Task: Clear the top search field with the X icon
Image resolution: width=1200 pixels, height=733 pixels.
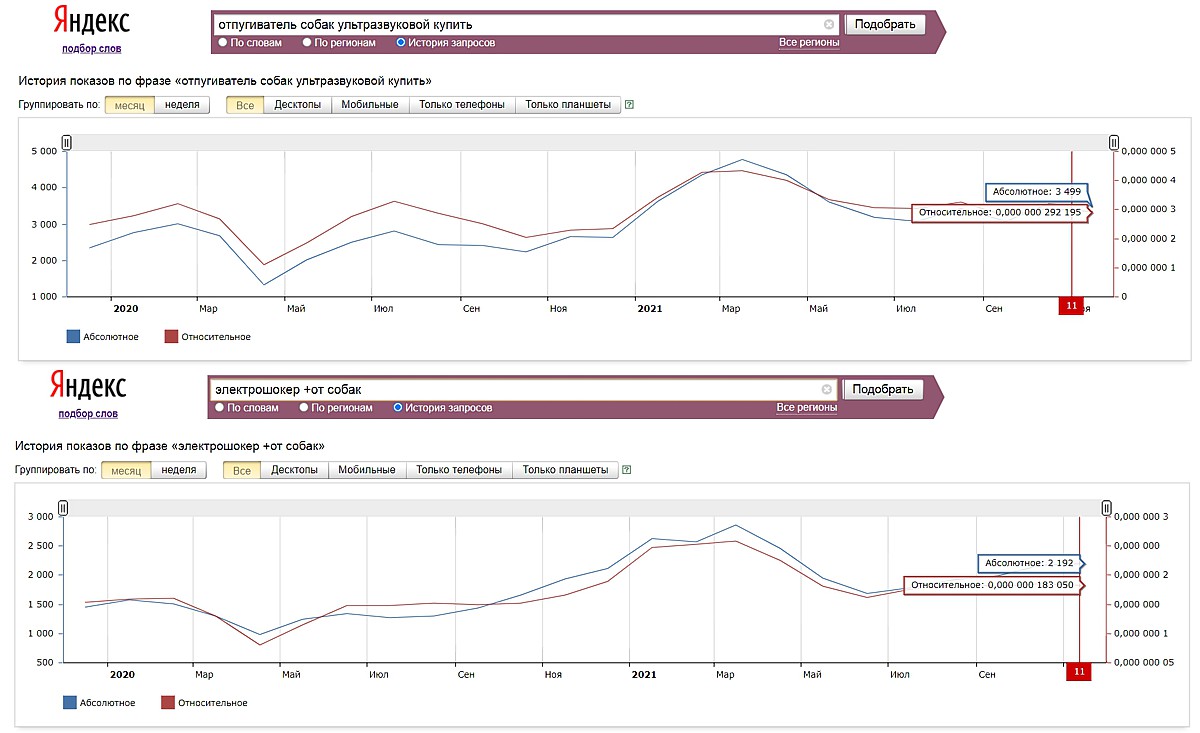Action: click(829, 24)
